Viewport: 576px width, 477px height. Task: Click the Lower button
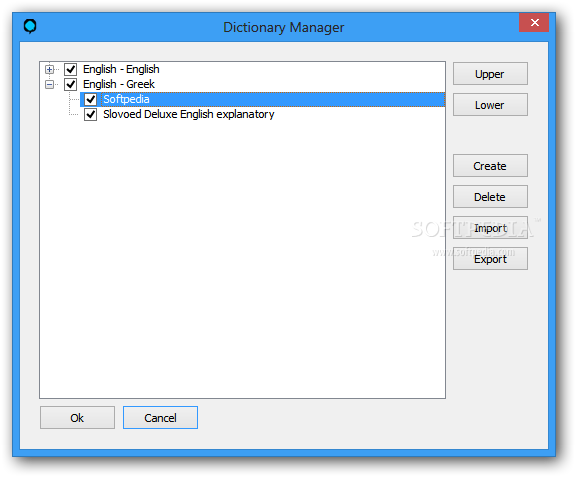pyautogui.click(x=490, y=105)
